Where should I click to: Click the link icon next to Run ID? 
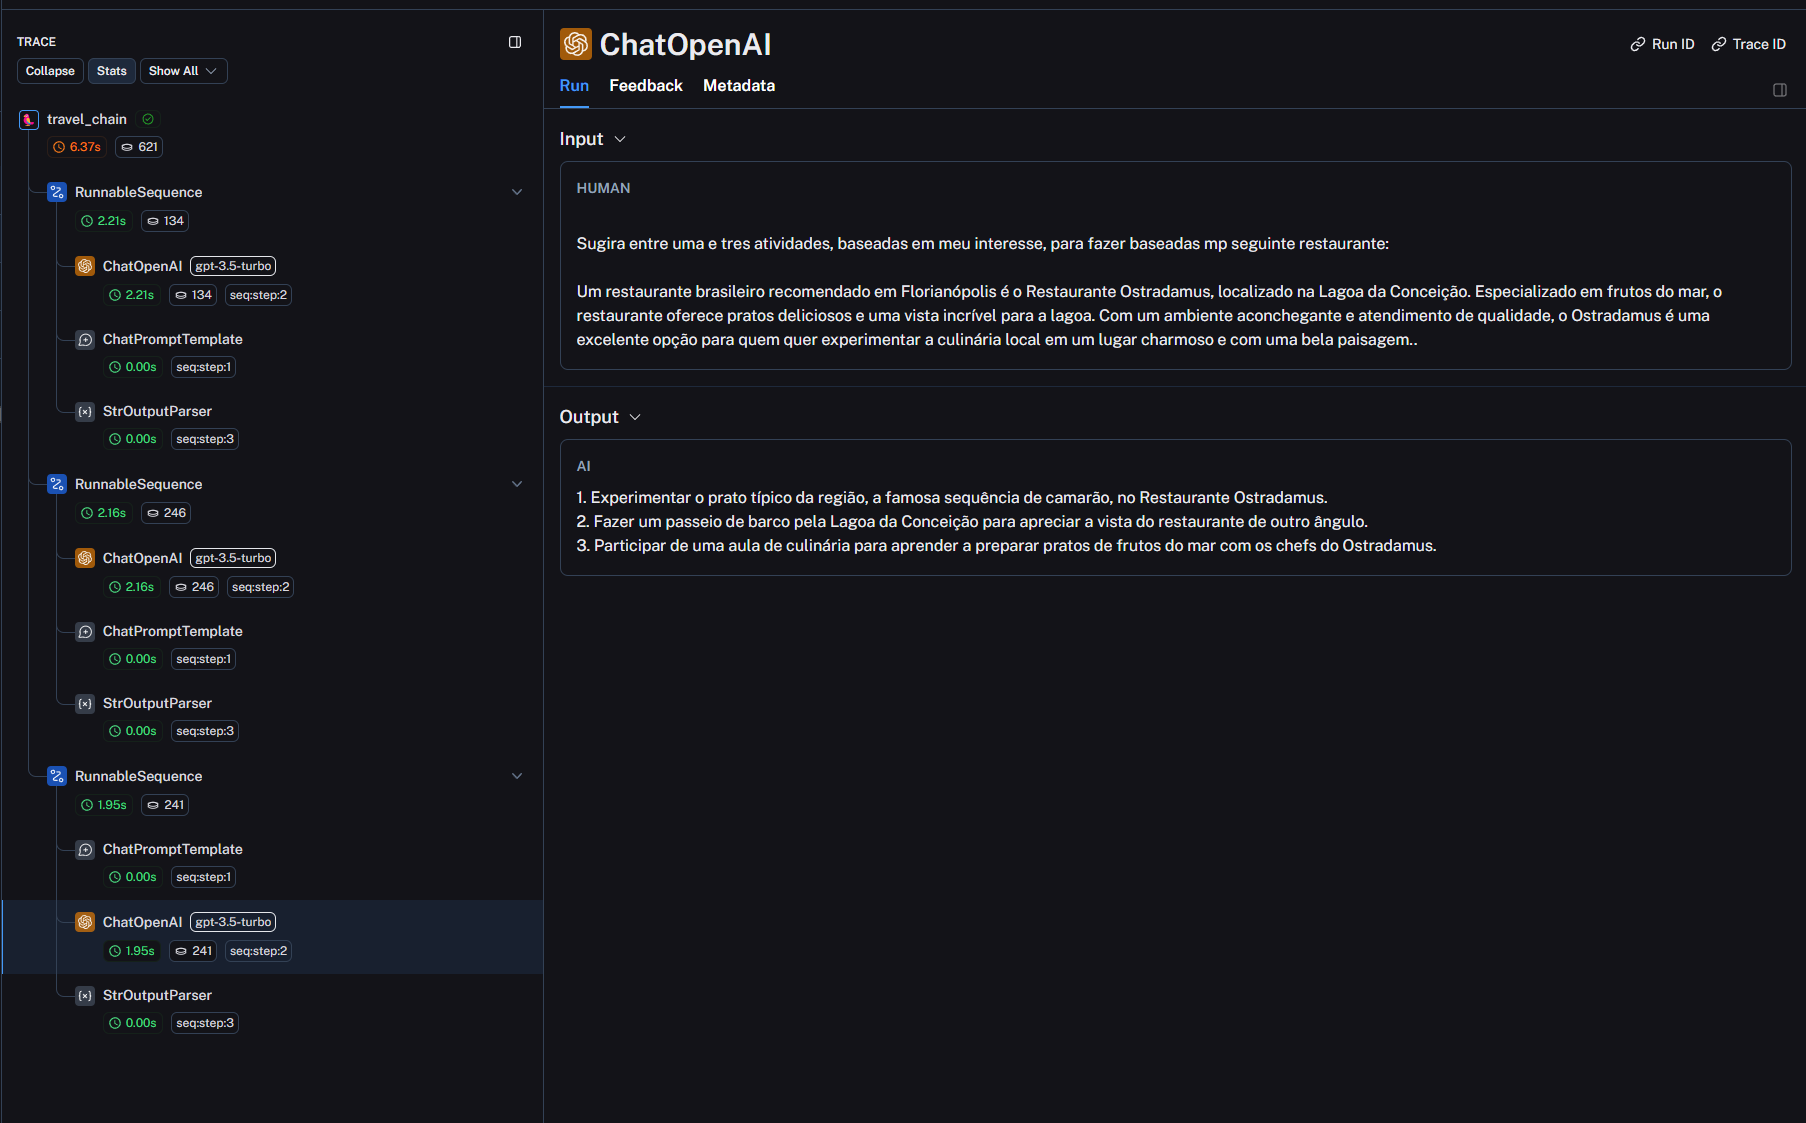[1638, 44]
